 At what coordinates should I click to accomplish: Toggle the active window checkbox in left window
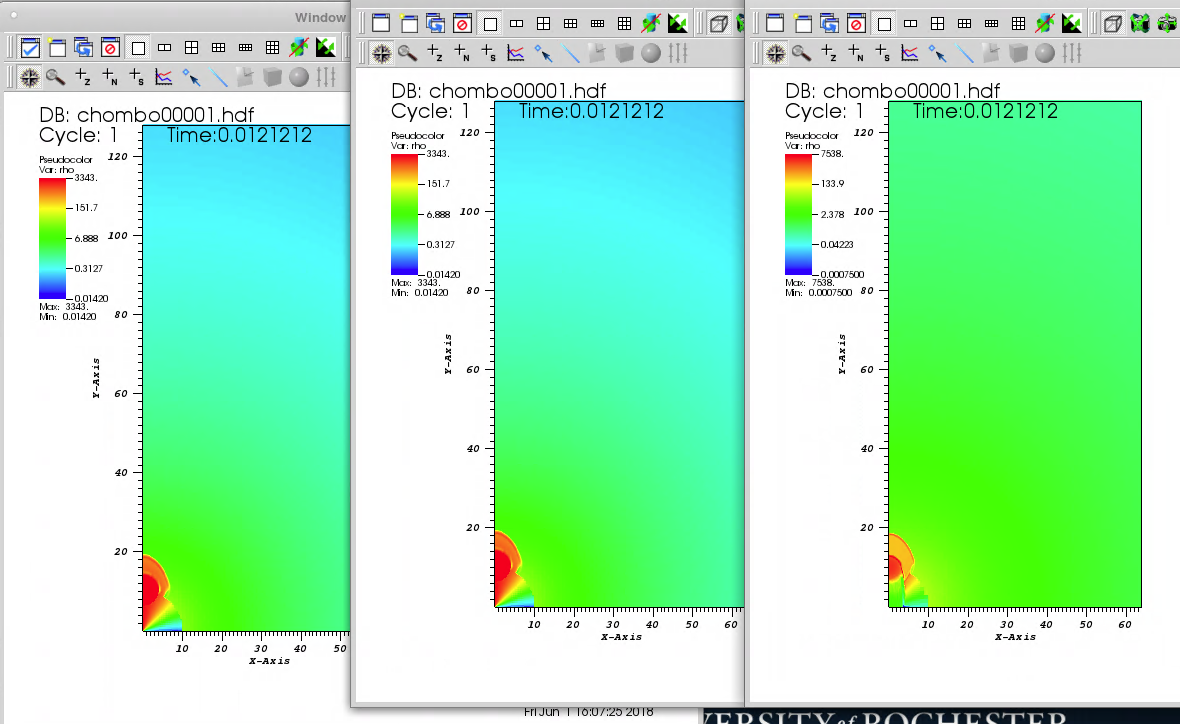30,48
